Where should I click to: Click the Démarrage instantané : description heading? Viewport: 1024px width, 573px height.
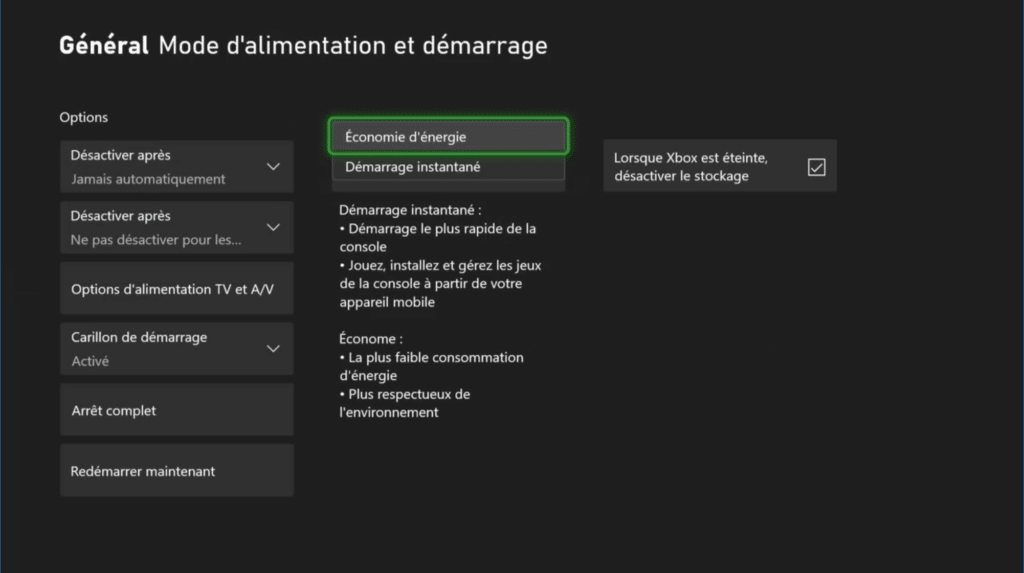(410, 210)
